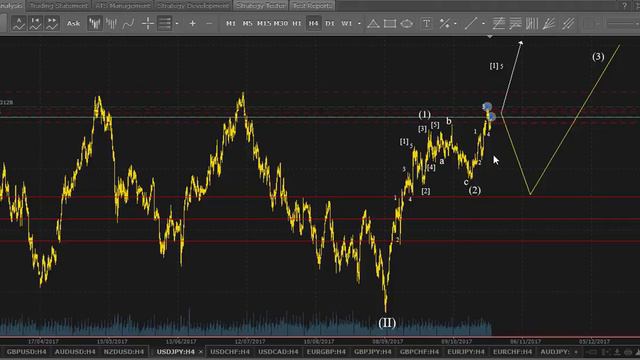Switch to AUDUSD:H4 chart tab
The image size is (640, 360).
tap(75, 351)
